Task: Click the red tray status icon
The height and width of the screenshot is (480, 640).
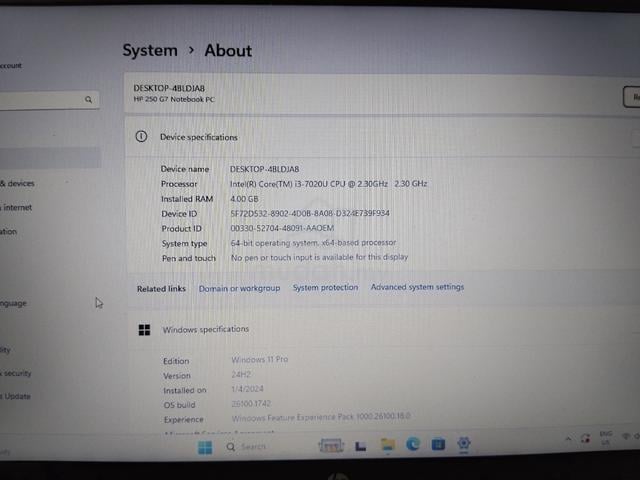Action: [x=585, y=438]
